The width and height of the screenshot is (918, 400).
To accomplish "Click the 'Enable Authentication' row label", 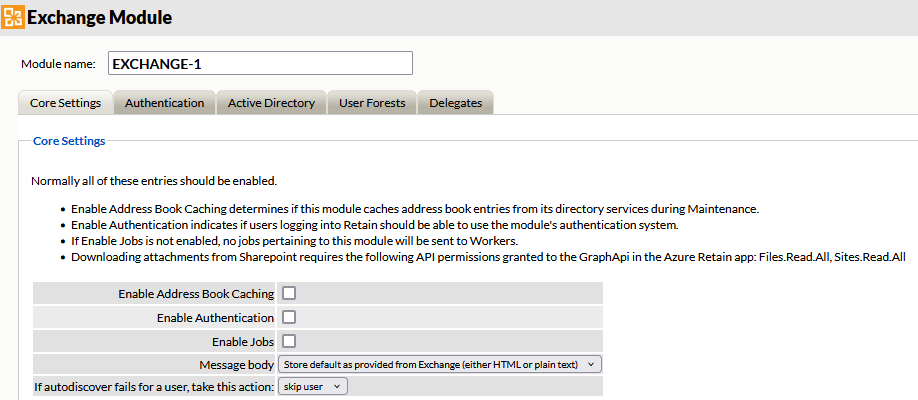I will click(215, 318).
